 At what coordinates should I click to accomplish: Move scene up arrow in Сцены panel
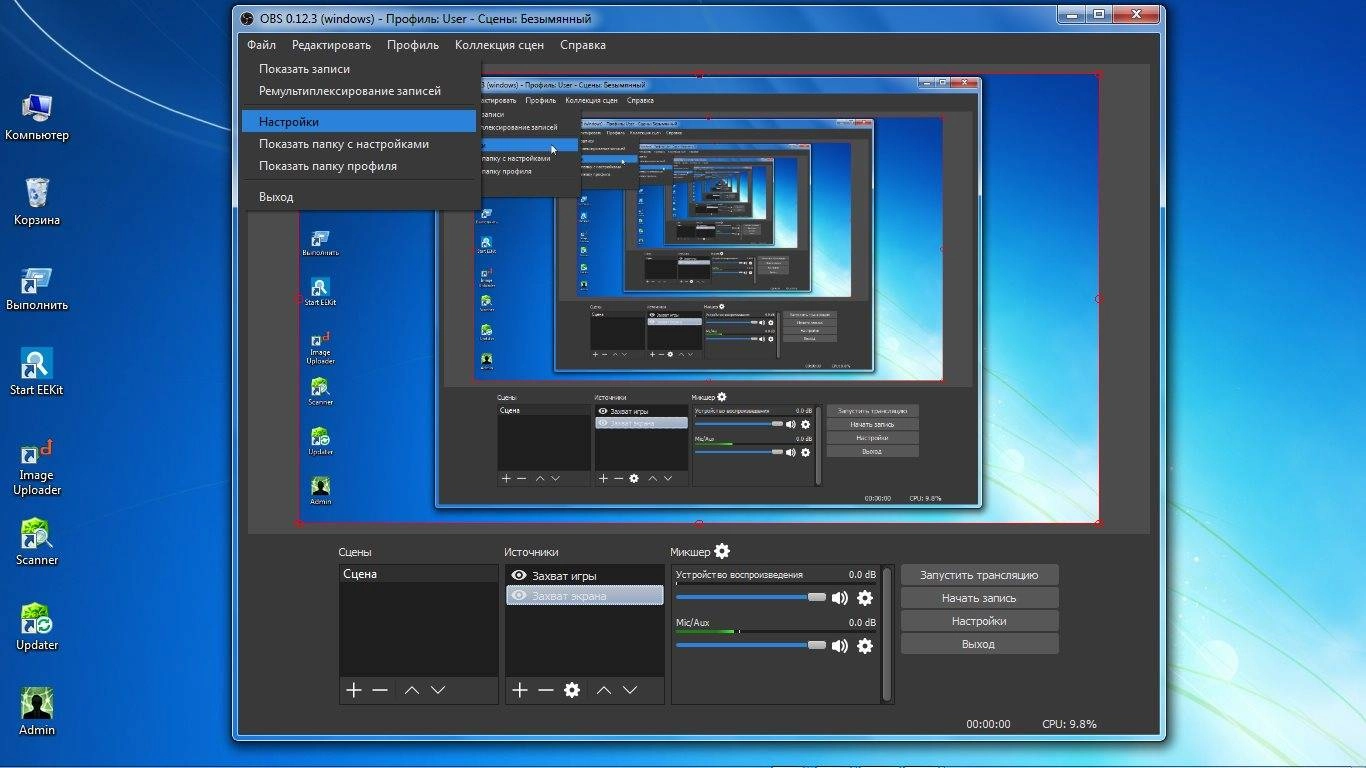(412, 690)
